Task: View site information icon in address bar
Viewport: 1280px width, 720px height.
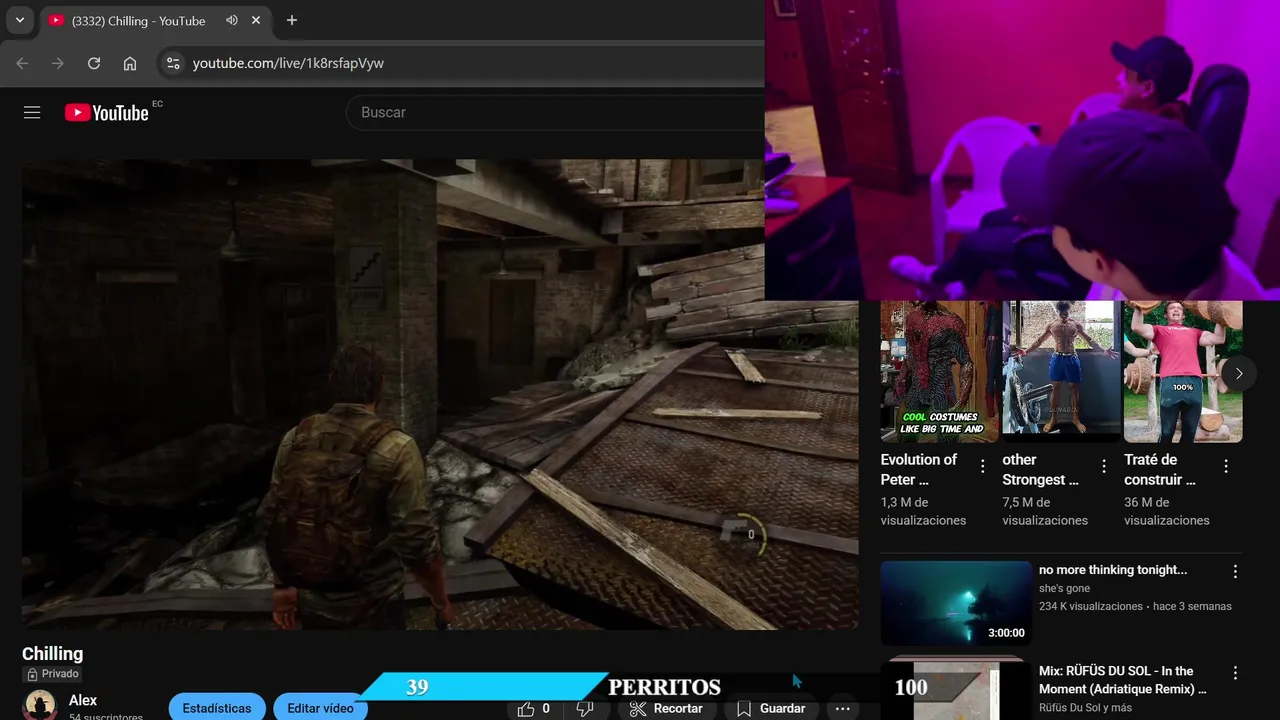Action: (173, 63)
